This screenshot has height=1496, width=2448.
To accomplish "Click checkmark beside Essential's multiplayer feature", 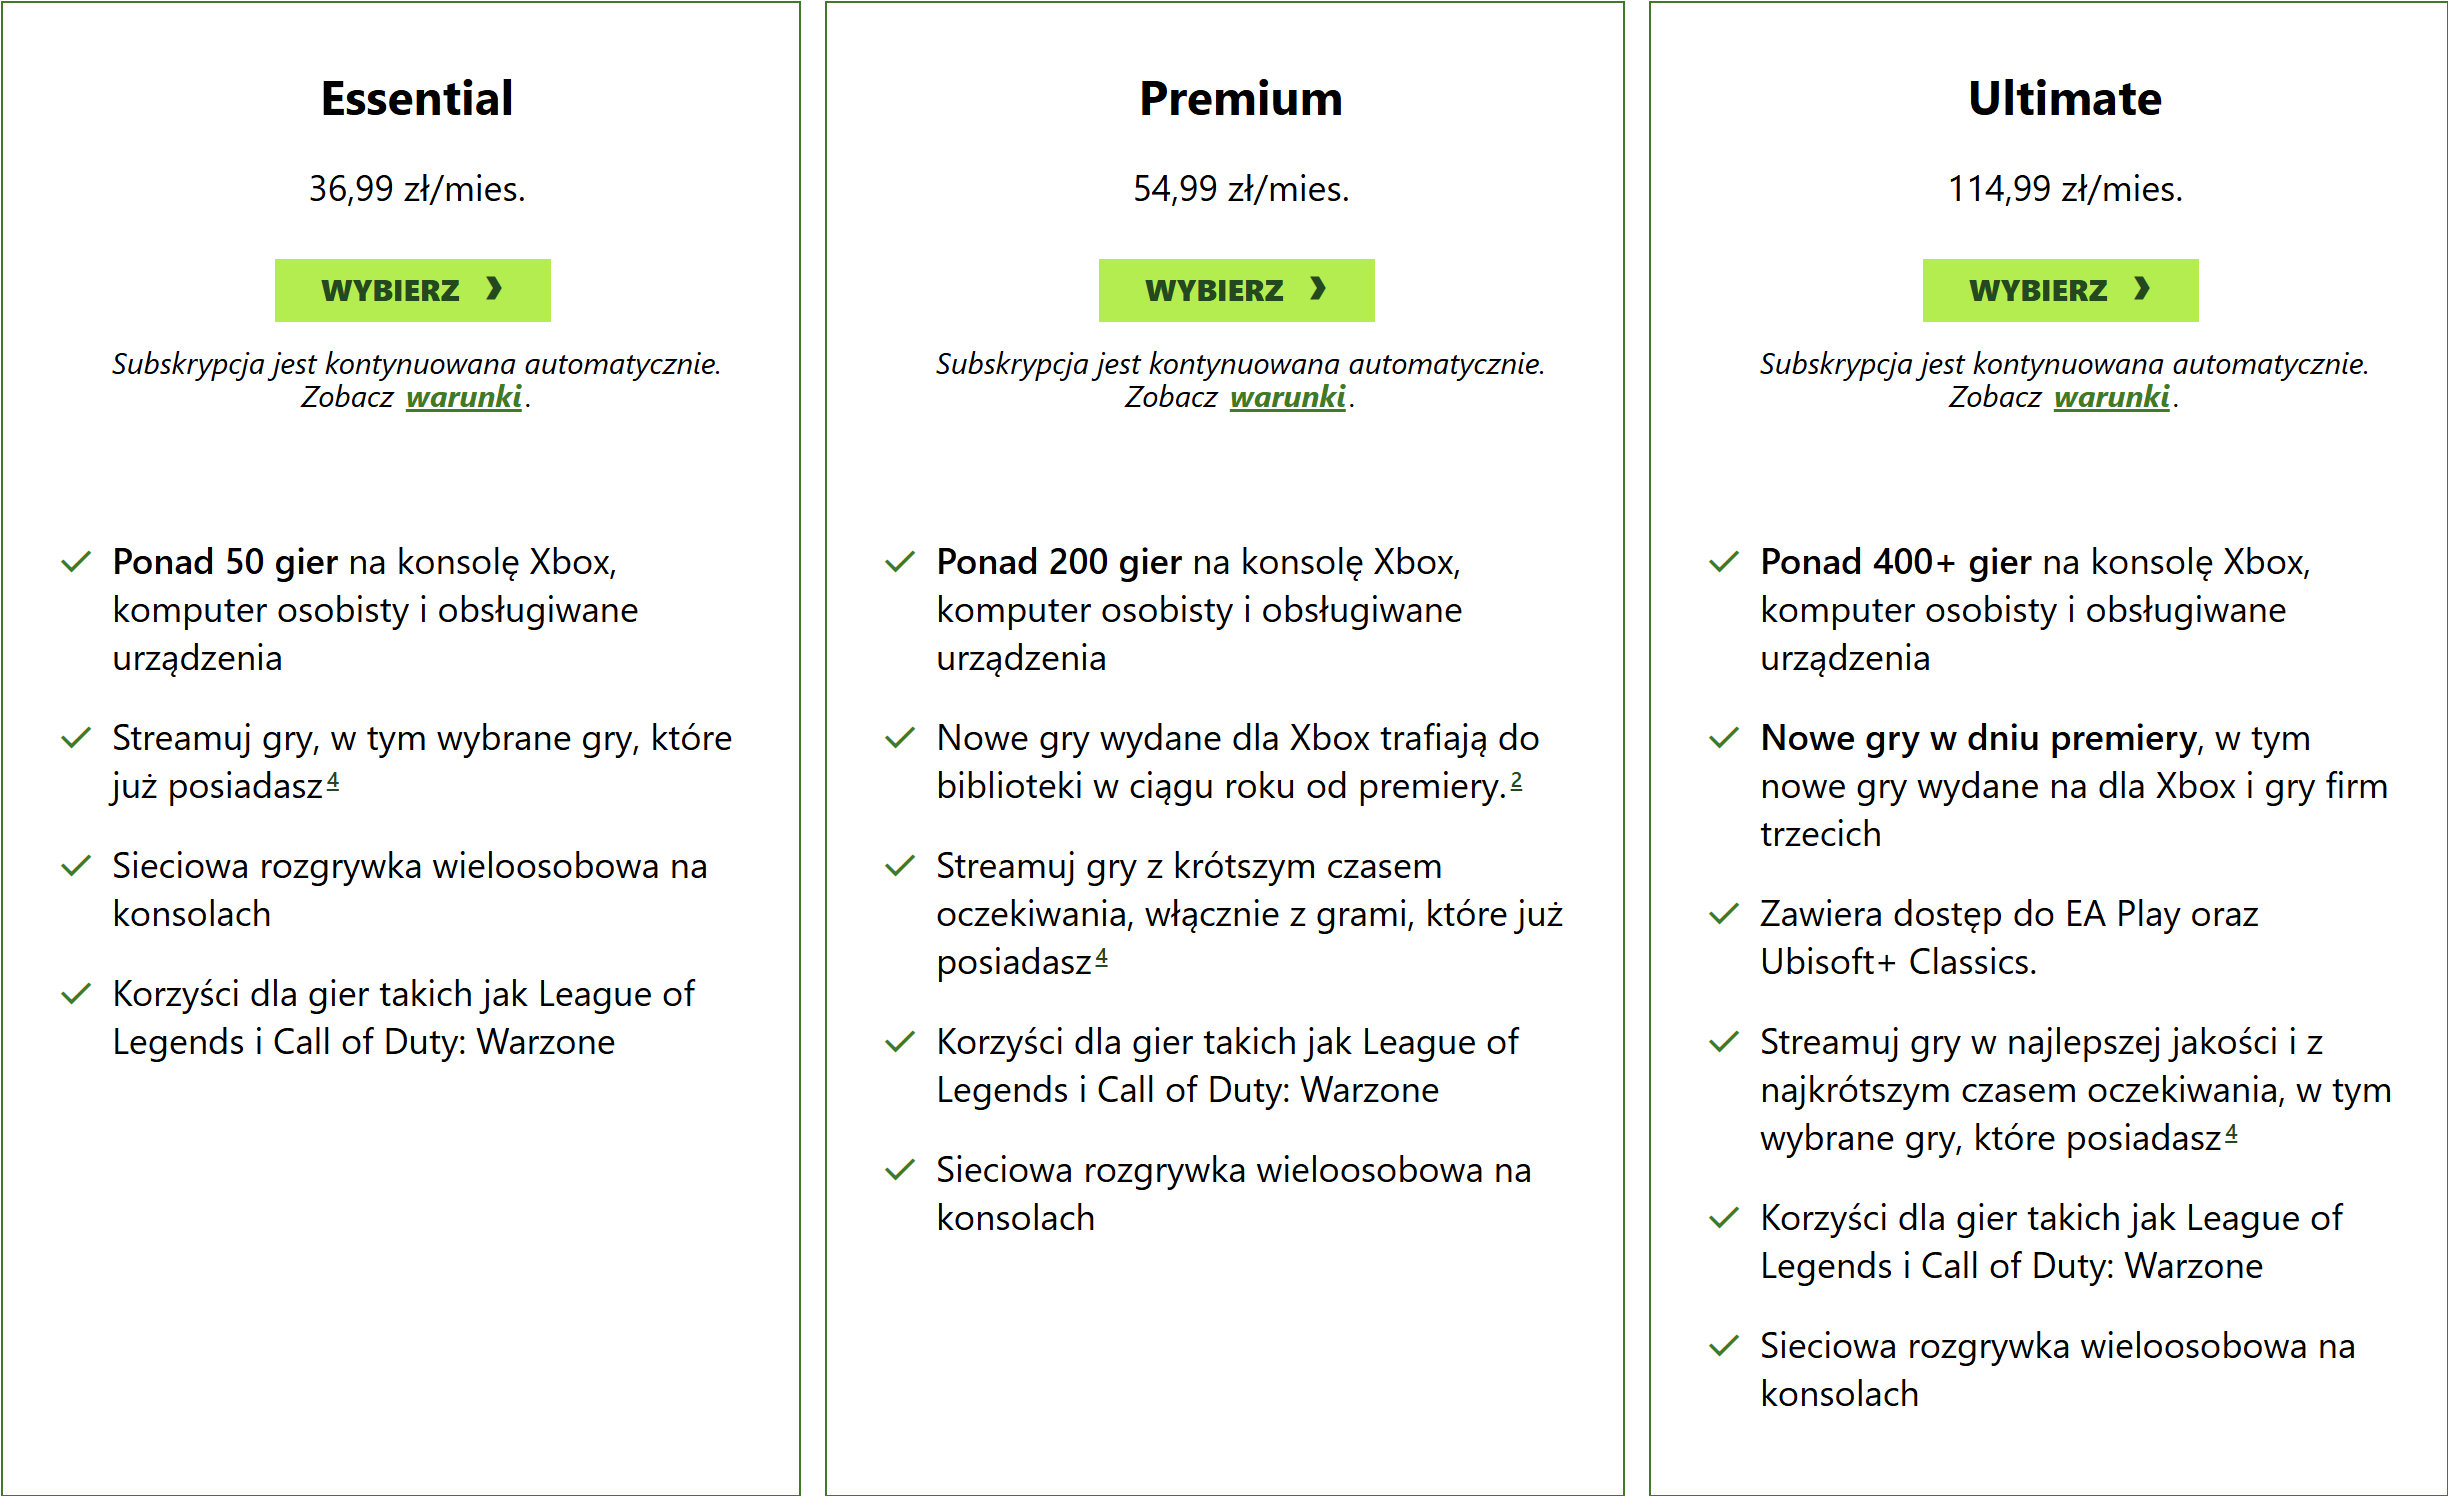I will tap(76, 866).
